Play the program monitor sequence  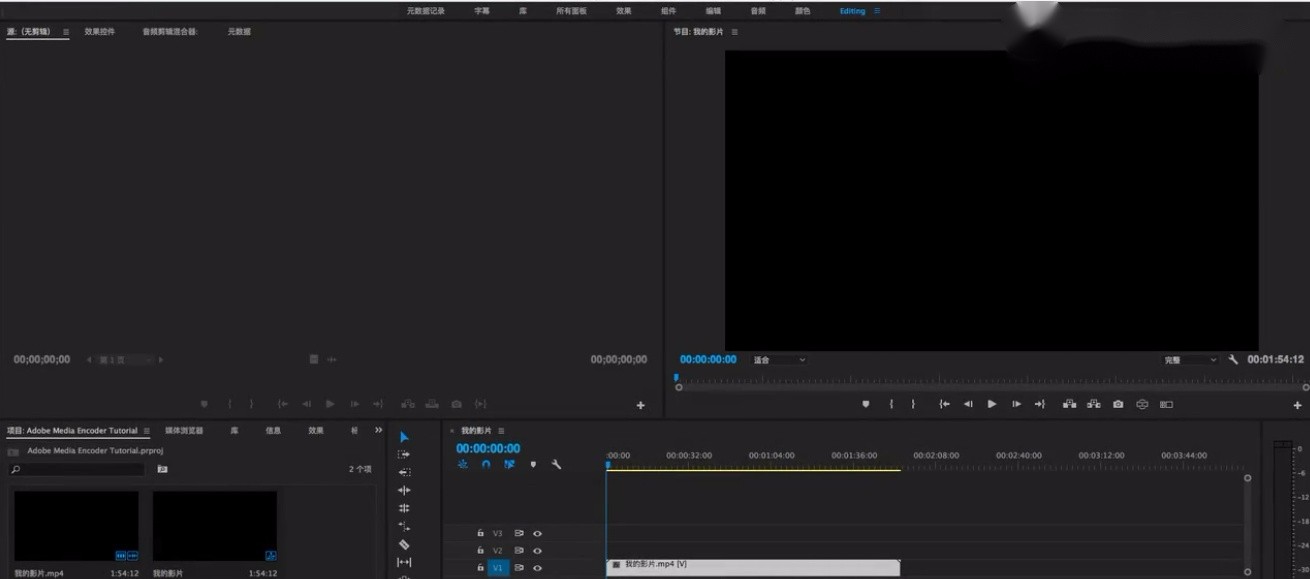[x=992, y=404]
